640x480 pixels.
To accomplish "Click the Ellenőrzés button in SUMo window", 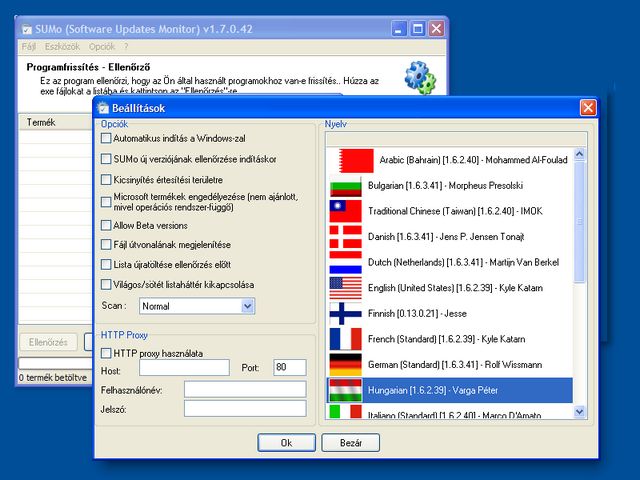I will pyautogui.click(x=48, y=342).
